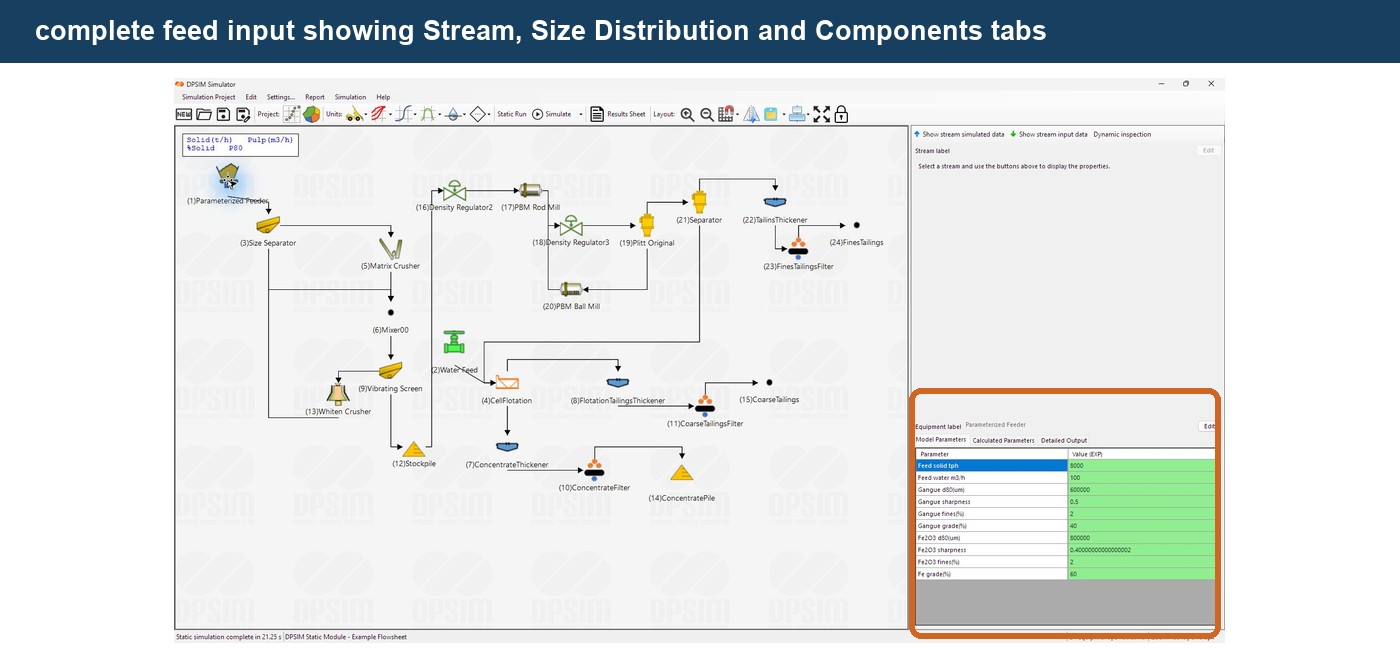1400x650 pixels.
Task: Open a project with the folder icon
Action: (x=204, y=114)
